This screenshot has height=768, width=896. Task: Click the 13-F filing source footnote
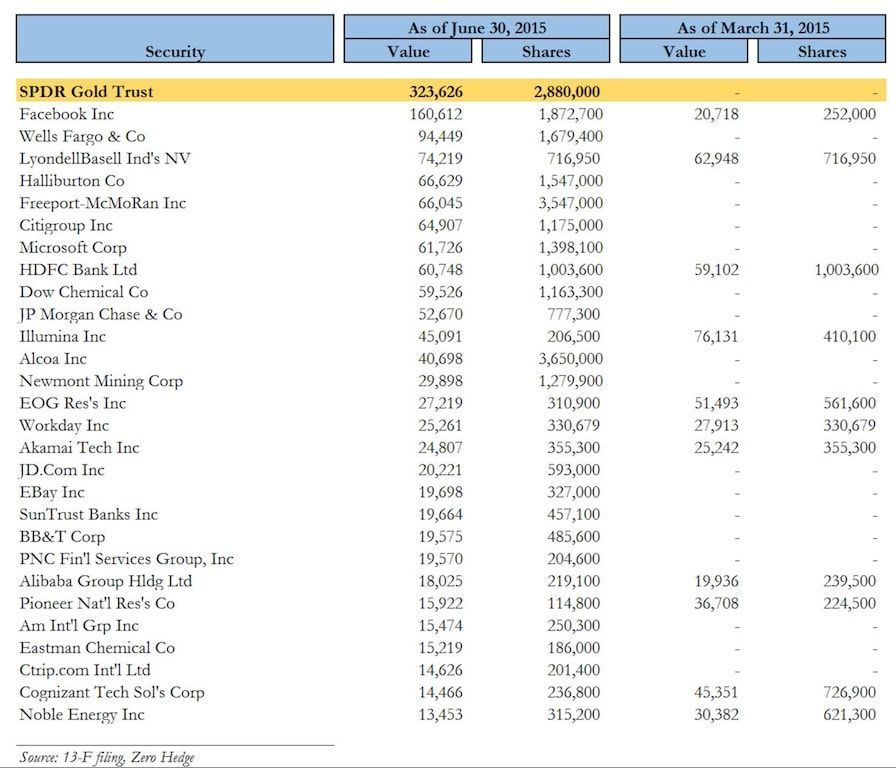107,757
